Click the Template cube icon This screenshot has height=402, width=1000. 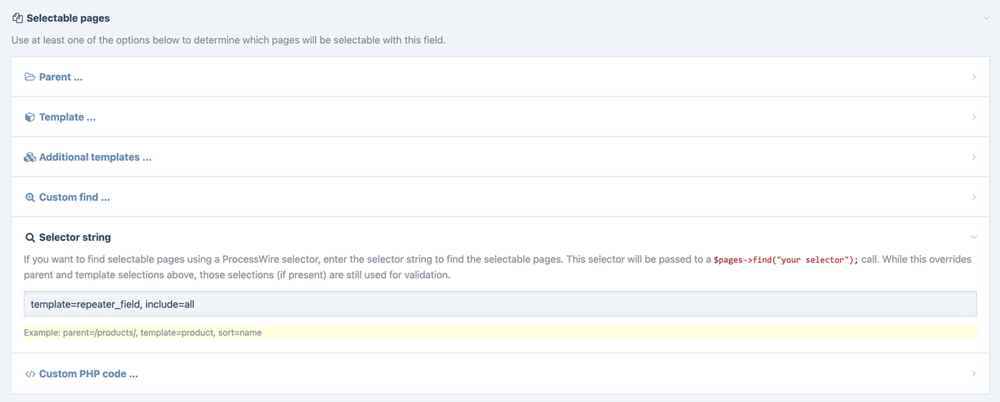coord(30,117)
